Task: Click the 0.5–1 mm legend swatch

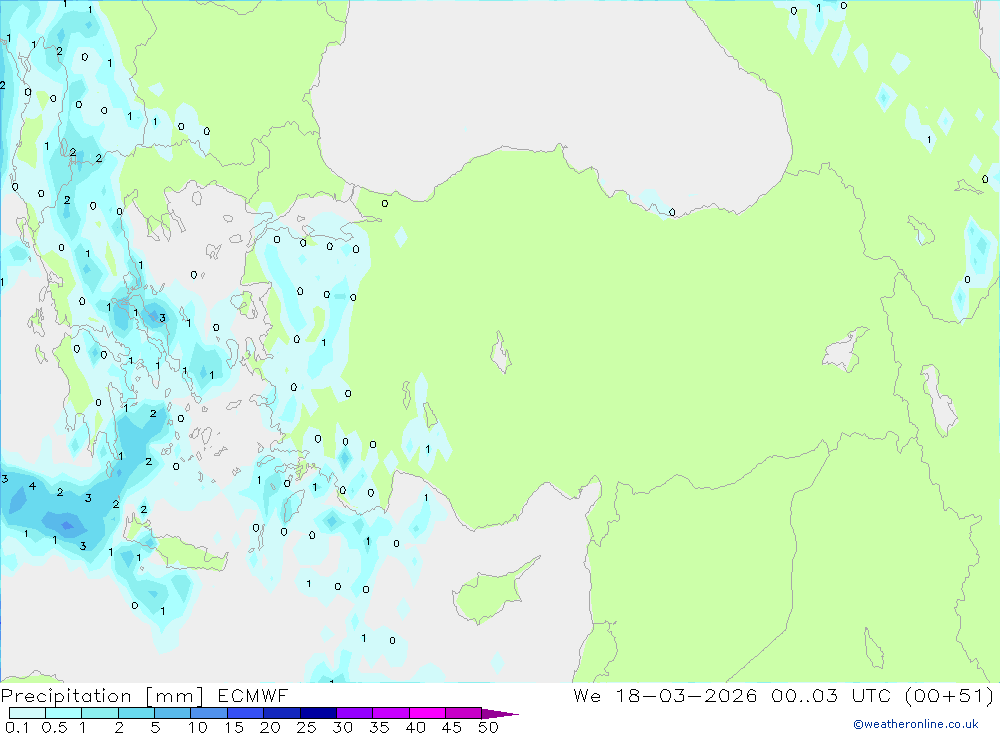Action: (64, 713)
